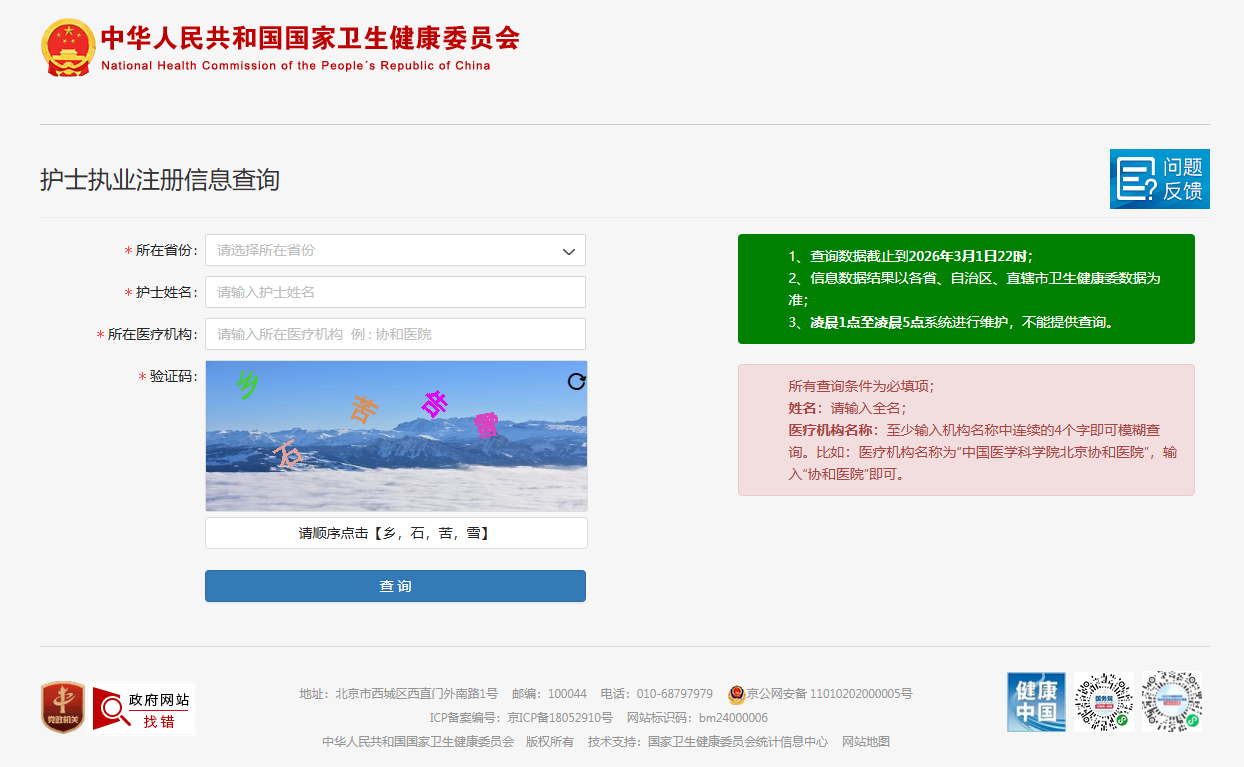Click the 石 character in captcha image
The height and width of the screenshot is (767, 1244).
coord(289,455)
